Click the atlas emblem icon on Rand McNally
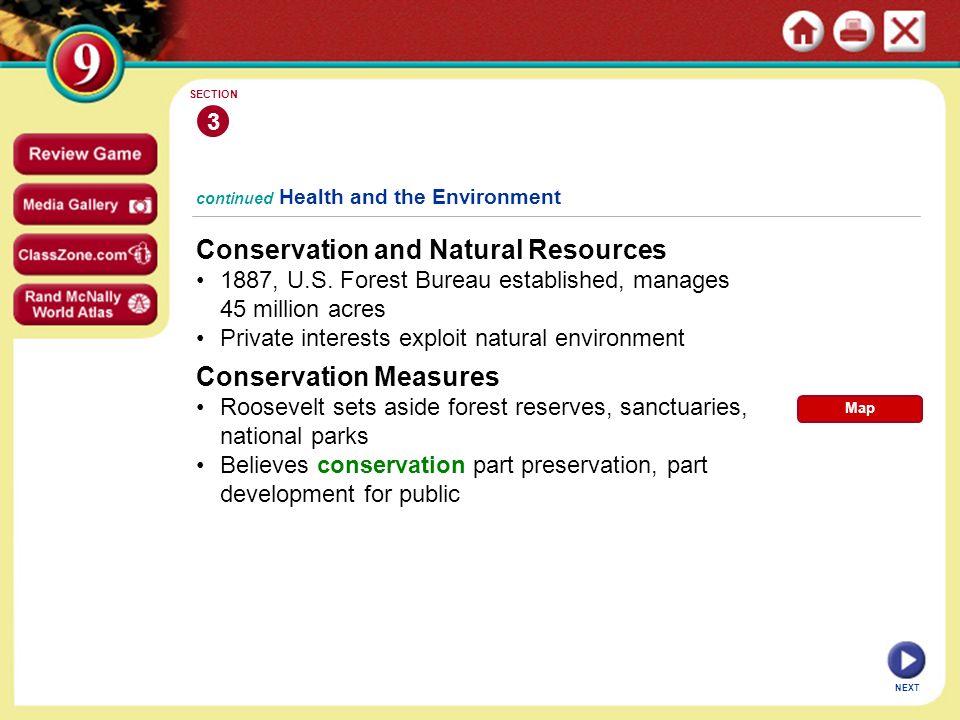 click(139, 304)
